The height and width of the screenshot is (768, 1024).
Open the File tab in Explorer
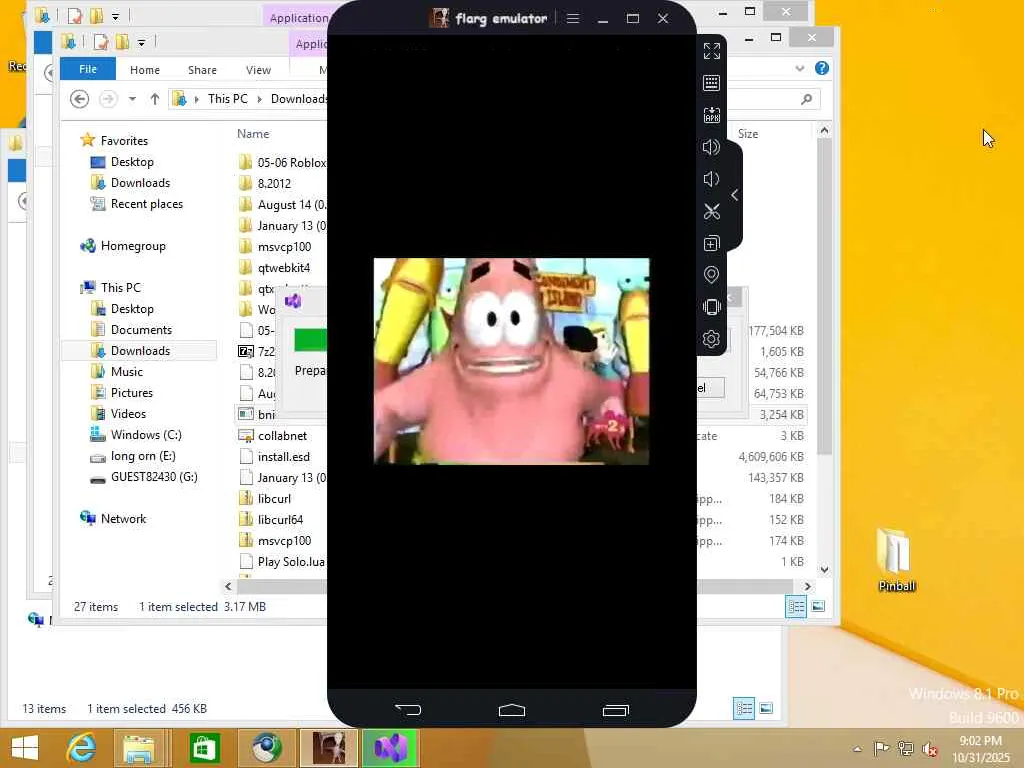tap(88, 69)
